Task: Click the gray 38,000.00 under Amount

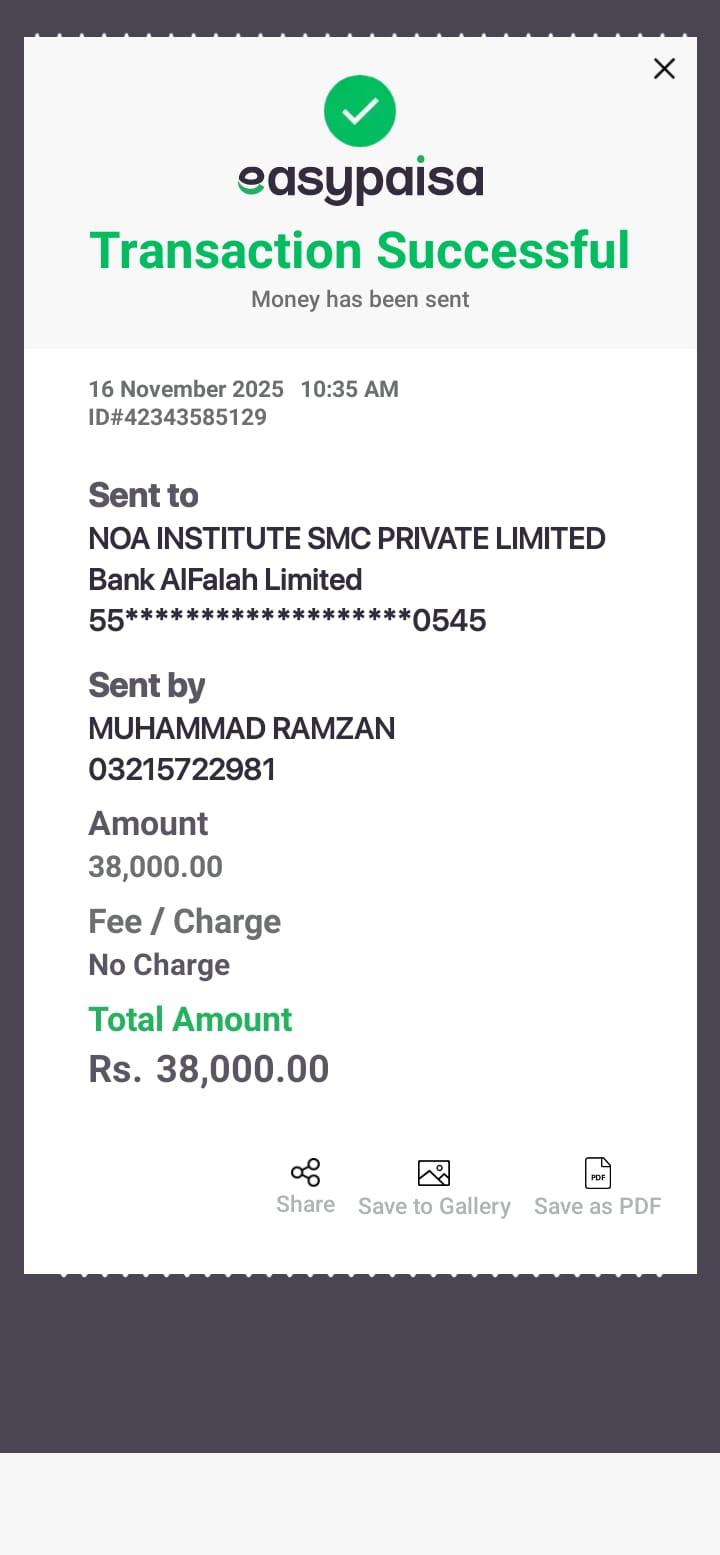Action: coord(155,866)
